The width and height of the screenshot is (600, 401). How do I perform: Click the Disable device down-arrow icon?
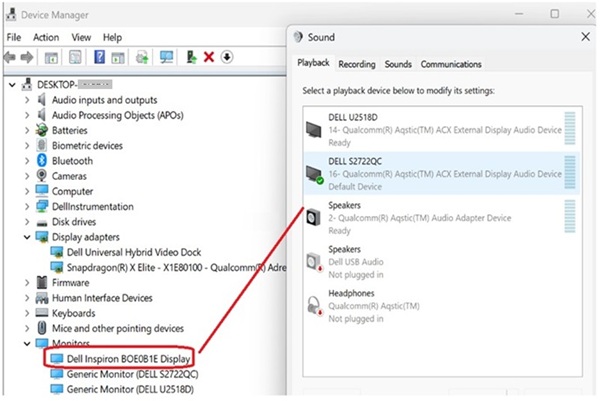(x=227, y=57)
